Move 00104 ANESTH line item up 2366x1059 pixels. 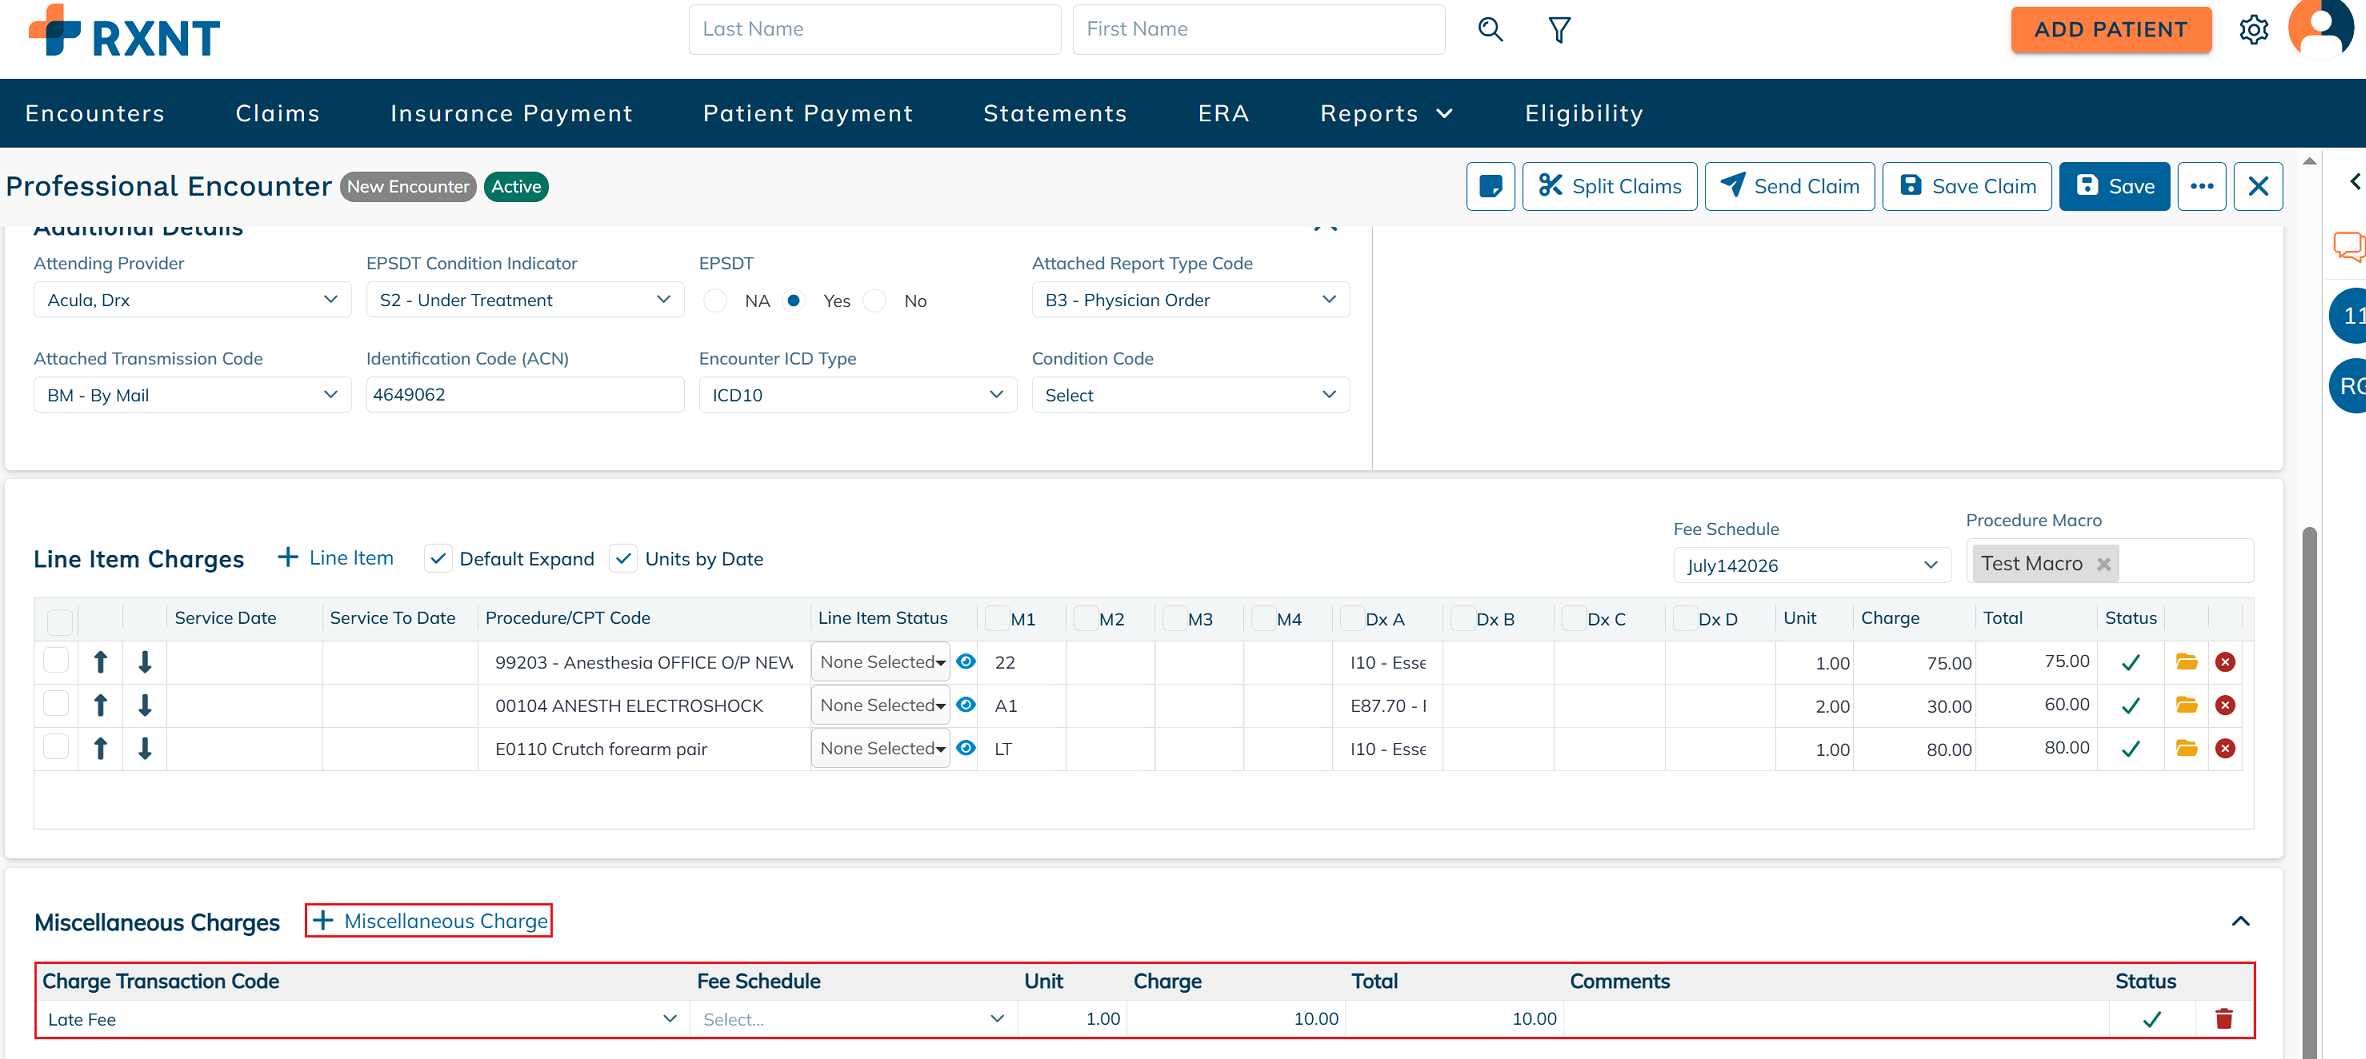tap(100, 705)
